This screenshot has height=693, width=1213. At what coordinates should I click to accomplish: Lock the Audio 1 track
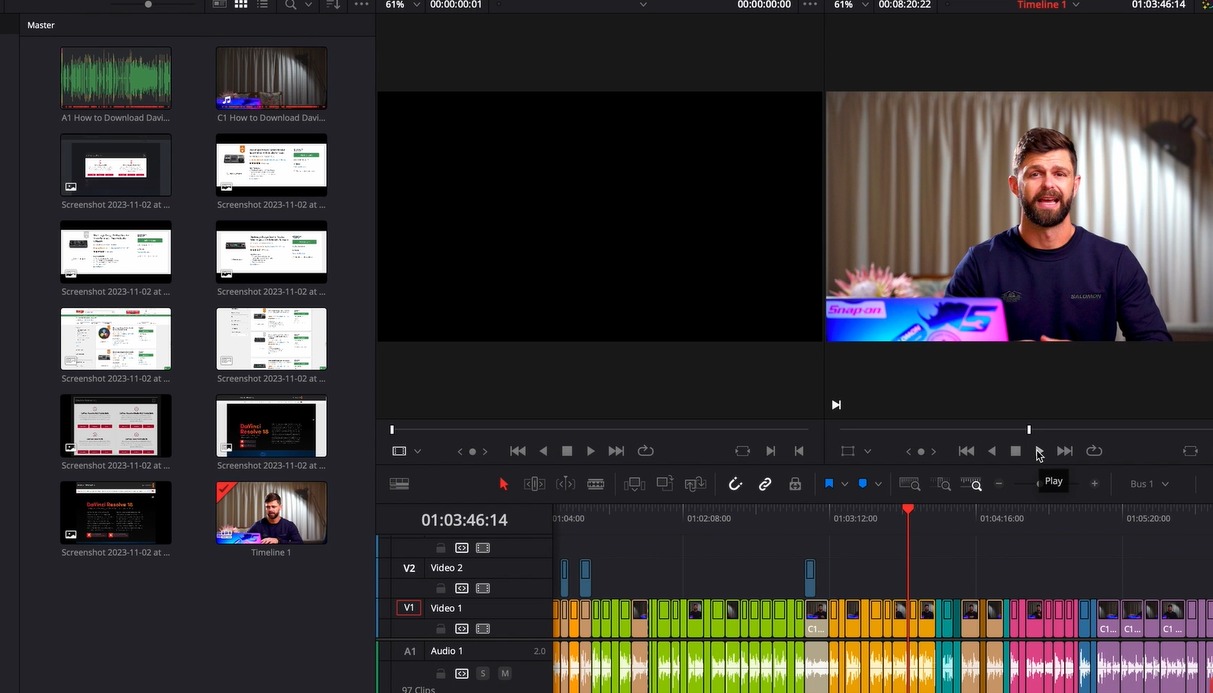coord(441,673)
